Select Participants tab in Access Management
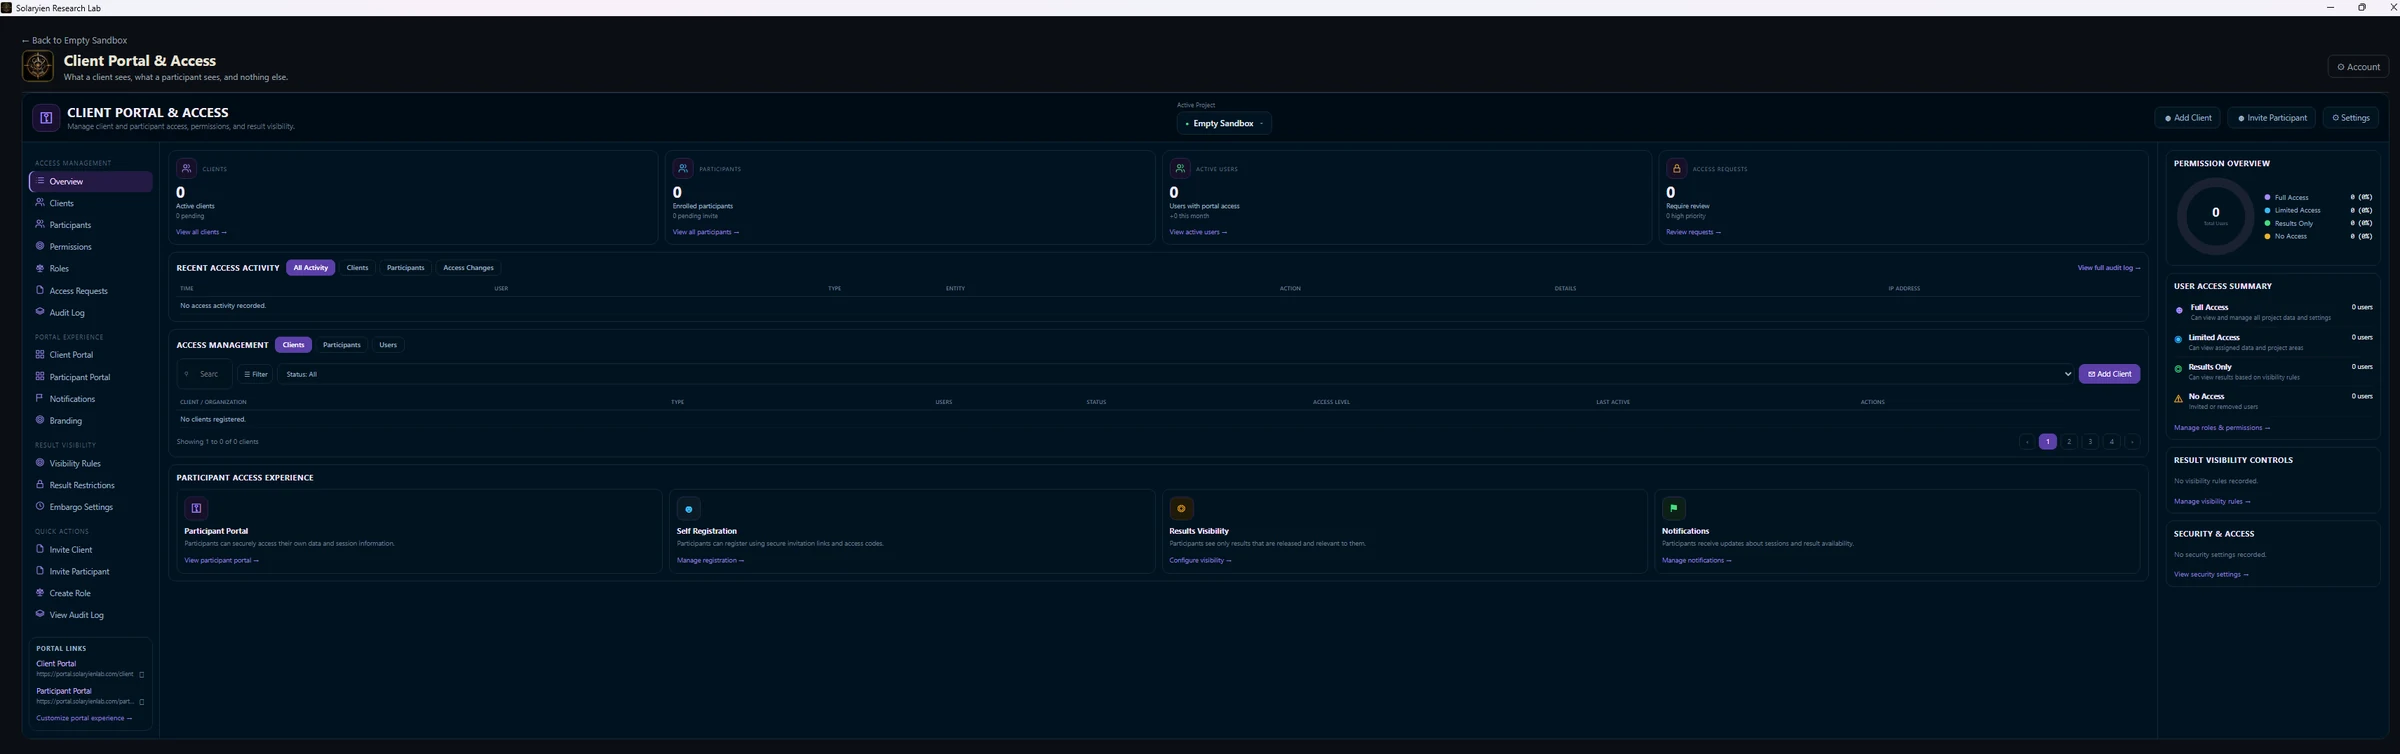The image size is (2400, 754). point(342,345)
